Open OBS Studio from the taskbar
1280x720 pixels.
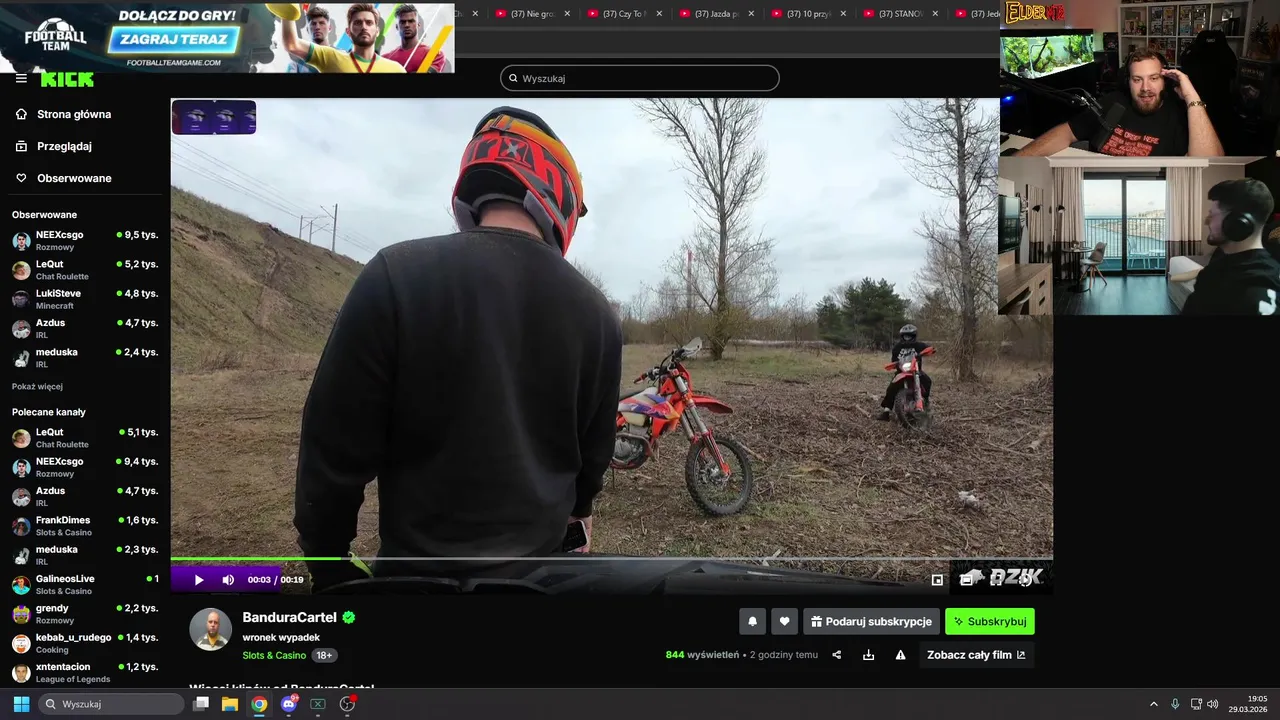[x=347, y=704]
